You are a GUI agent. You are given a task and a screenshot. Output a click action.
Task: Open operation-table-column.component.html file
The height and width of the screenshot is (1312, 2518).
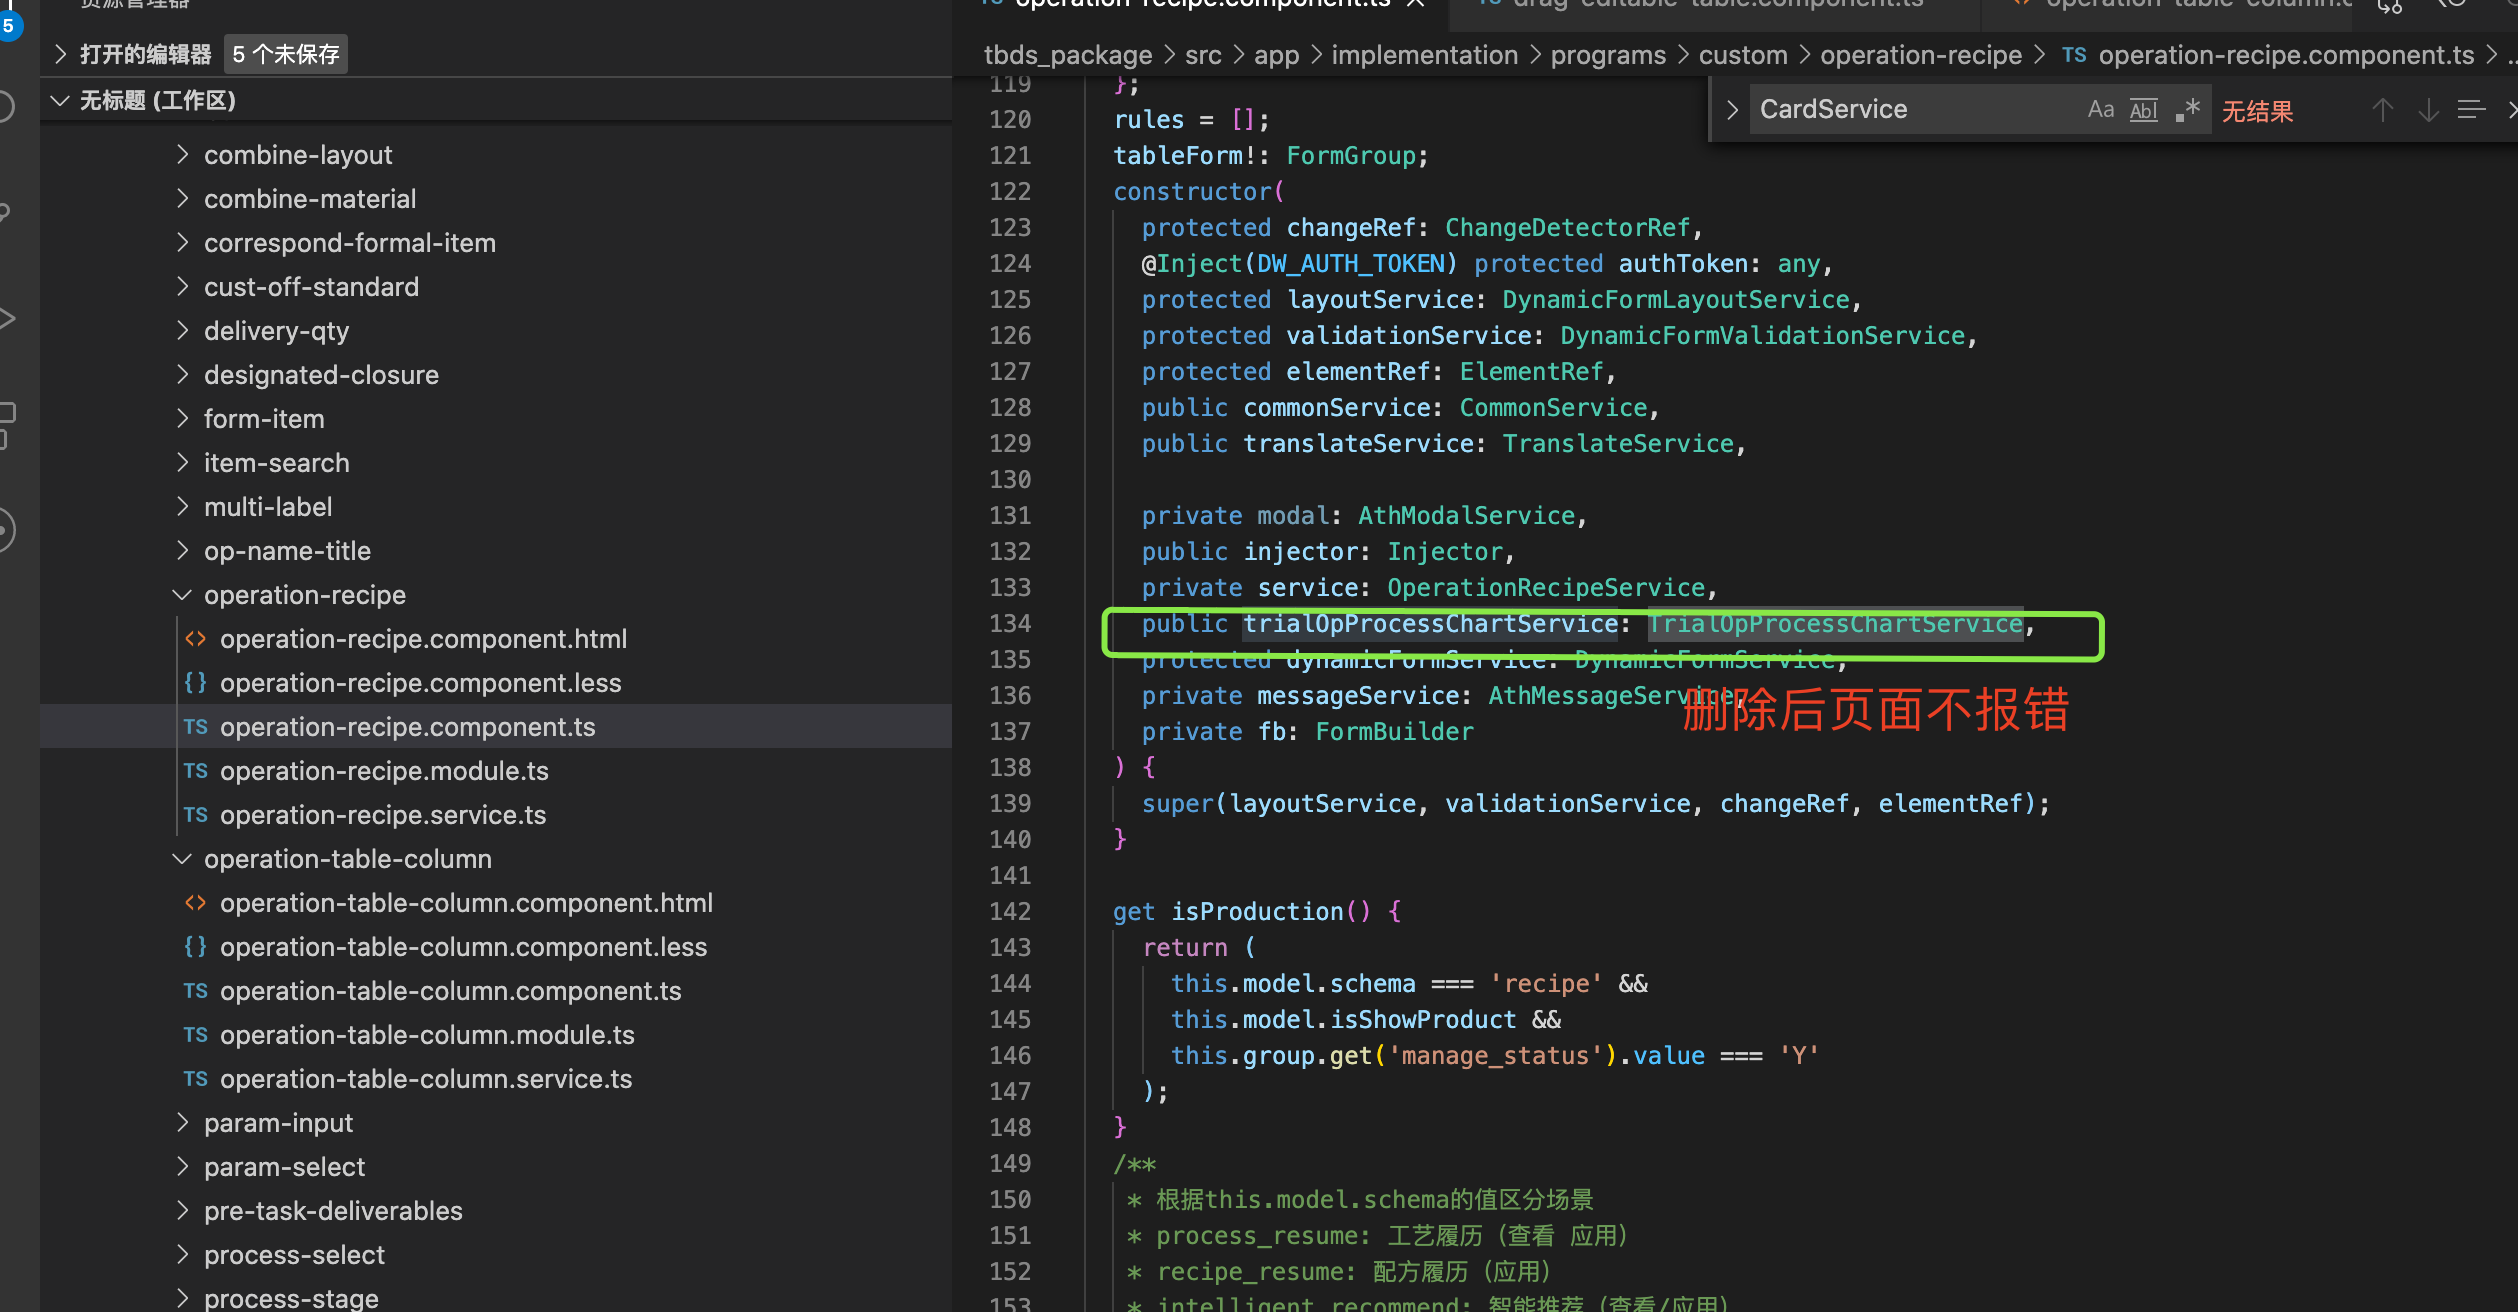(466, 903)
